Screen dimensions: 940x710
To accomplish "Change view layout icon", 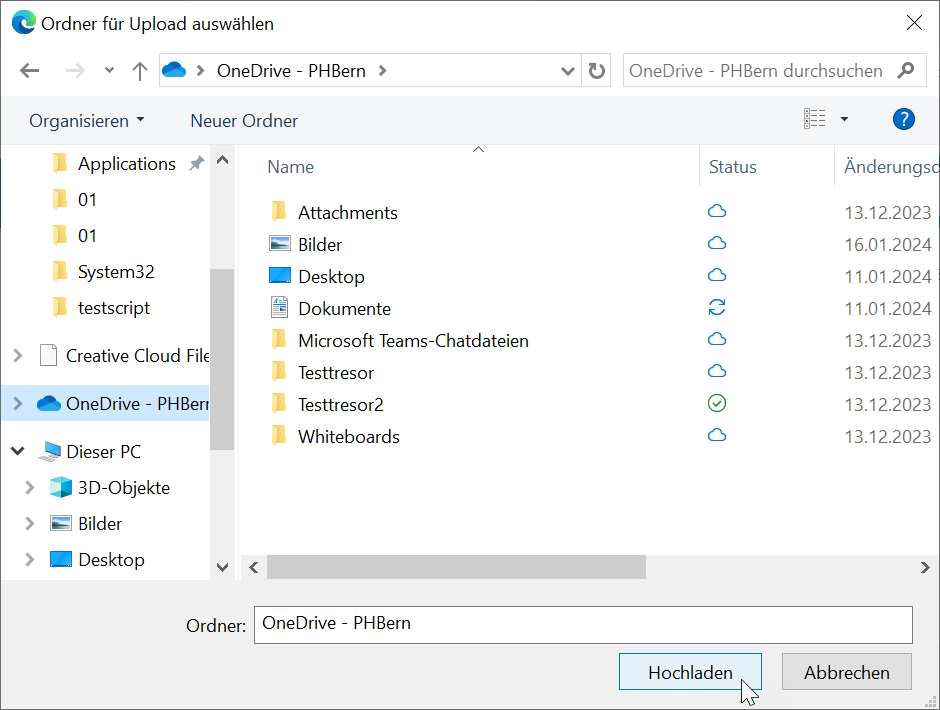I will pos(815,120).
